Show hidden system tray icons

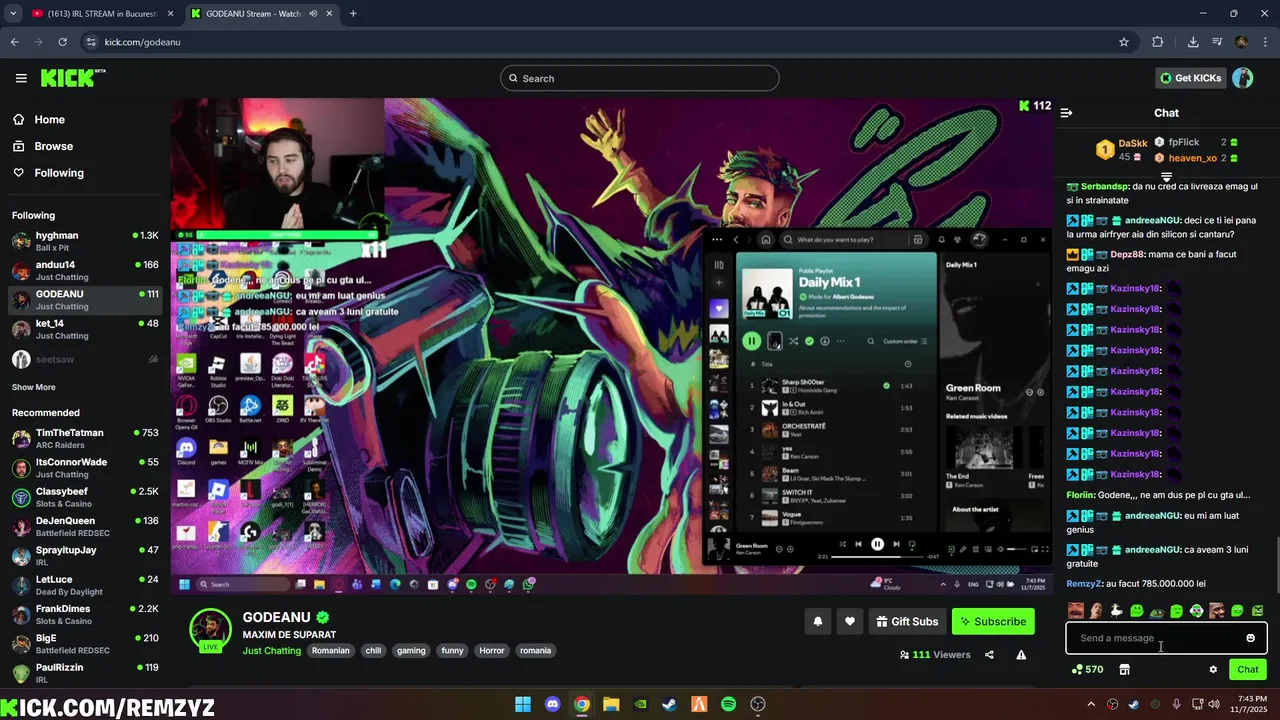(1091, 704)
